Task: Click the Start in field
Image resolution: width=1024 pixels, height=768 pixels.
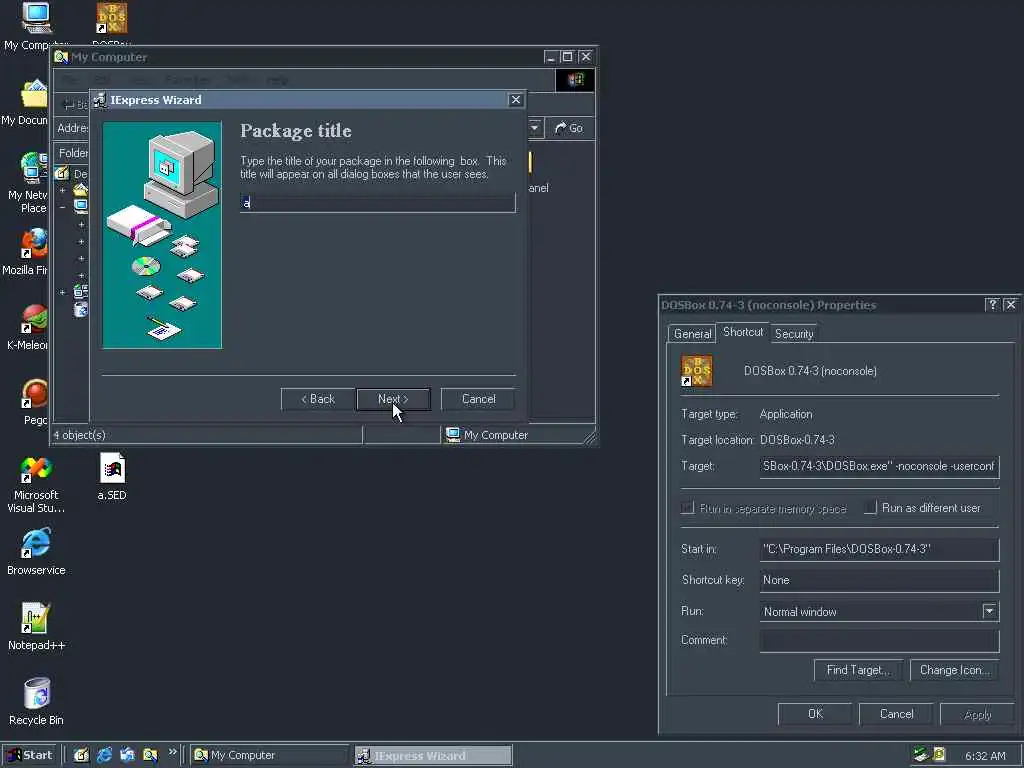Action: [879, 549]
